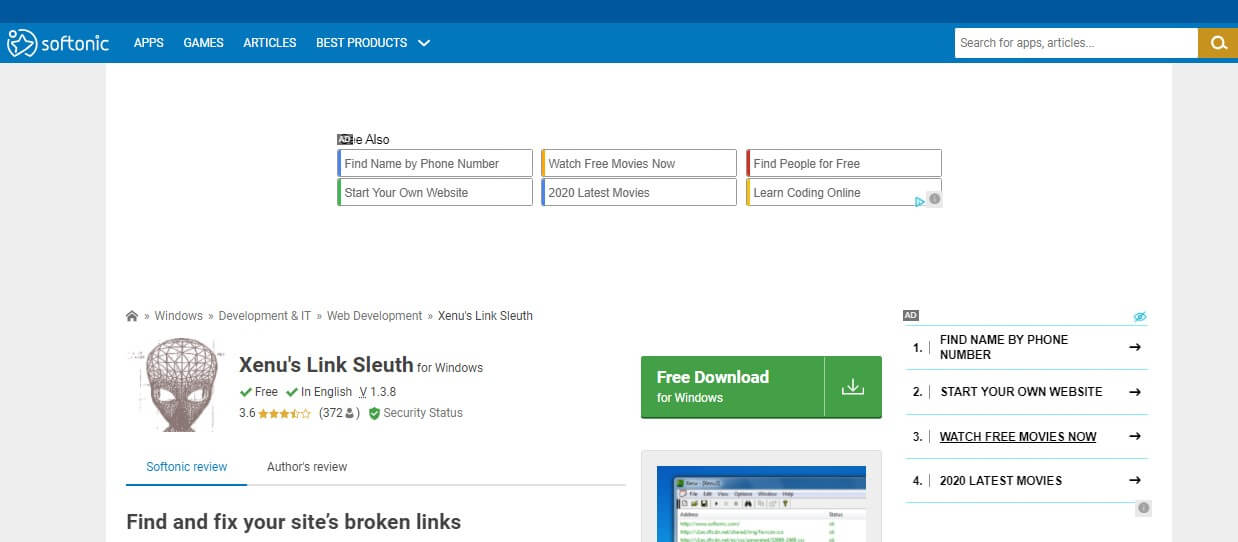The width and height of the screenshot is (1238, 542).
Task: Click the star rating icons
Action: point(284,413)
